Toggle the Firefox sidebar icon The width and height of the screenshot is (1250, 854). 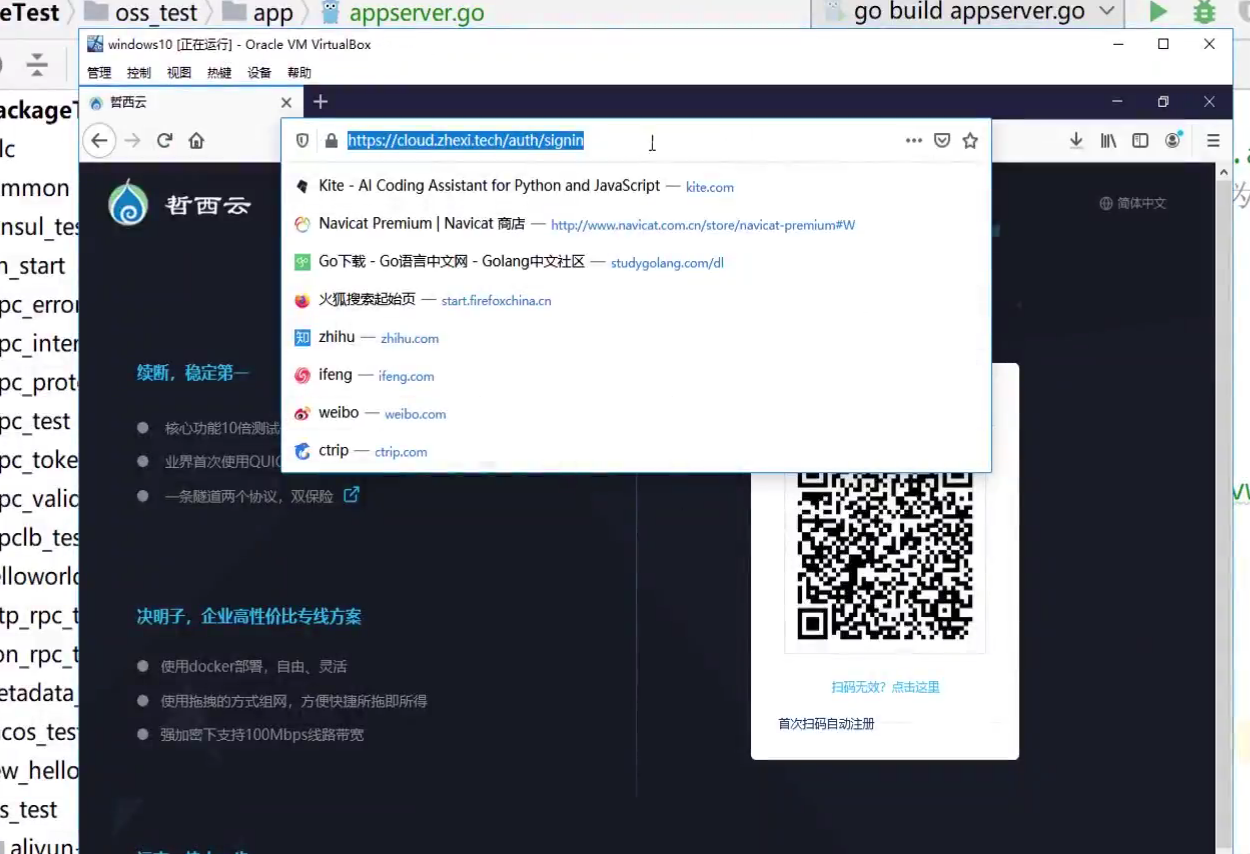pyautogui.click(x=1140, y=141)
